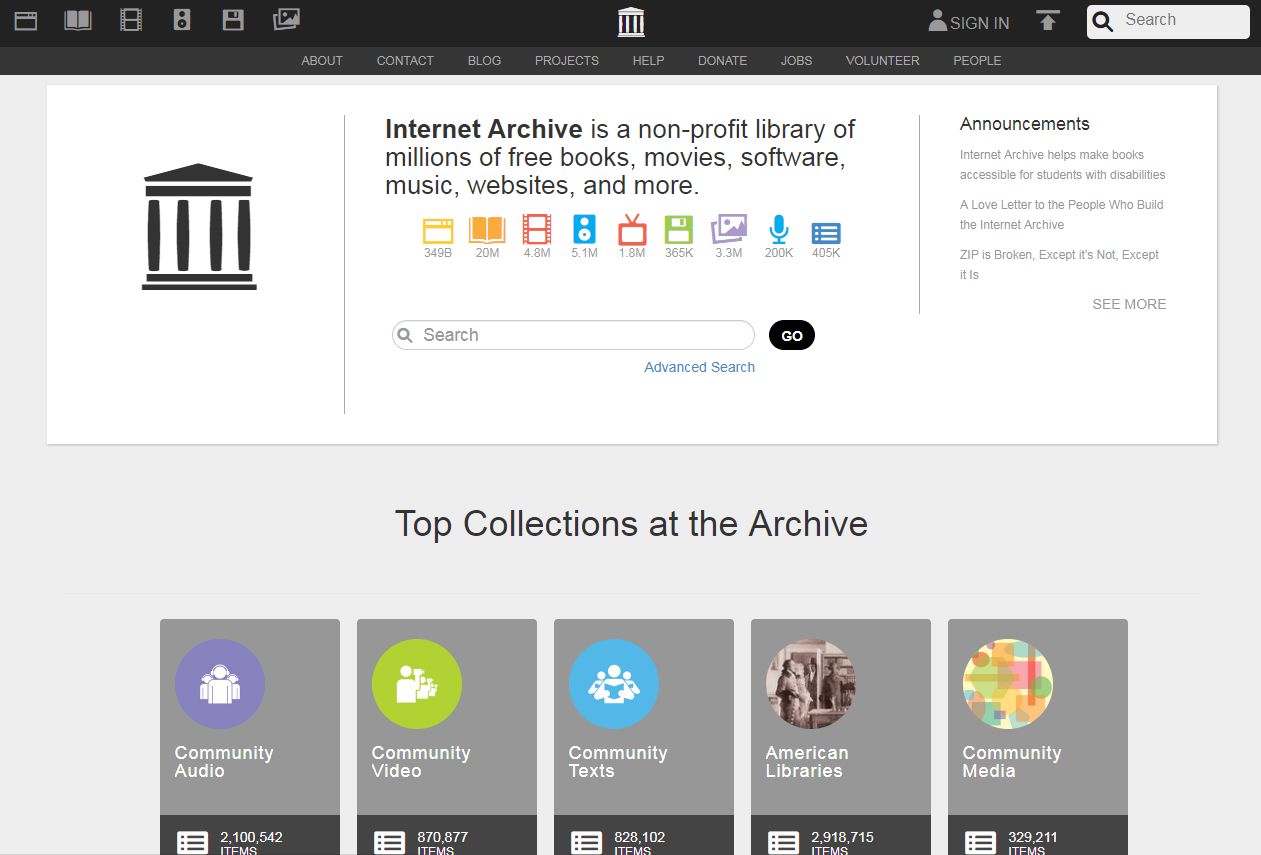Click the blue audio speaker icon (5.1M)
The height and width of the screenshot is (855, 1261).
(x=584, y=230)
